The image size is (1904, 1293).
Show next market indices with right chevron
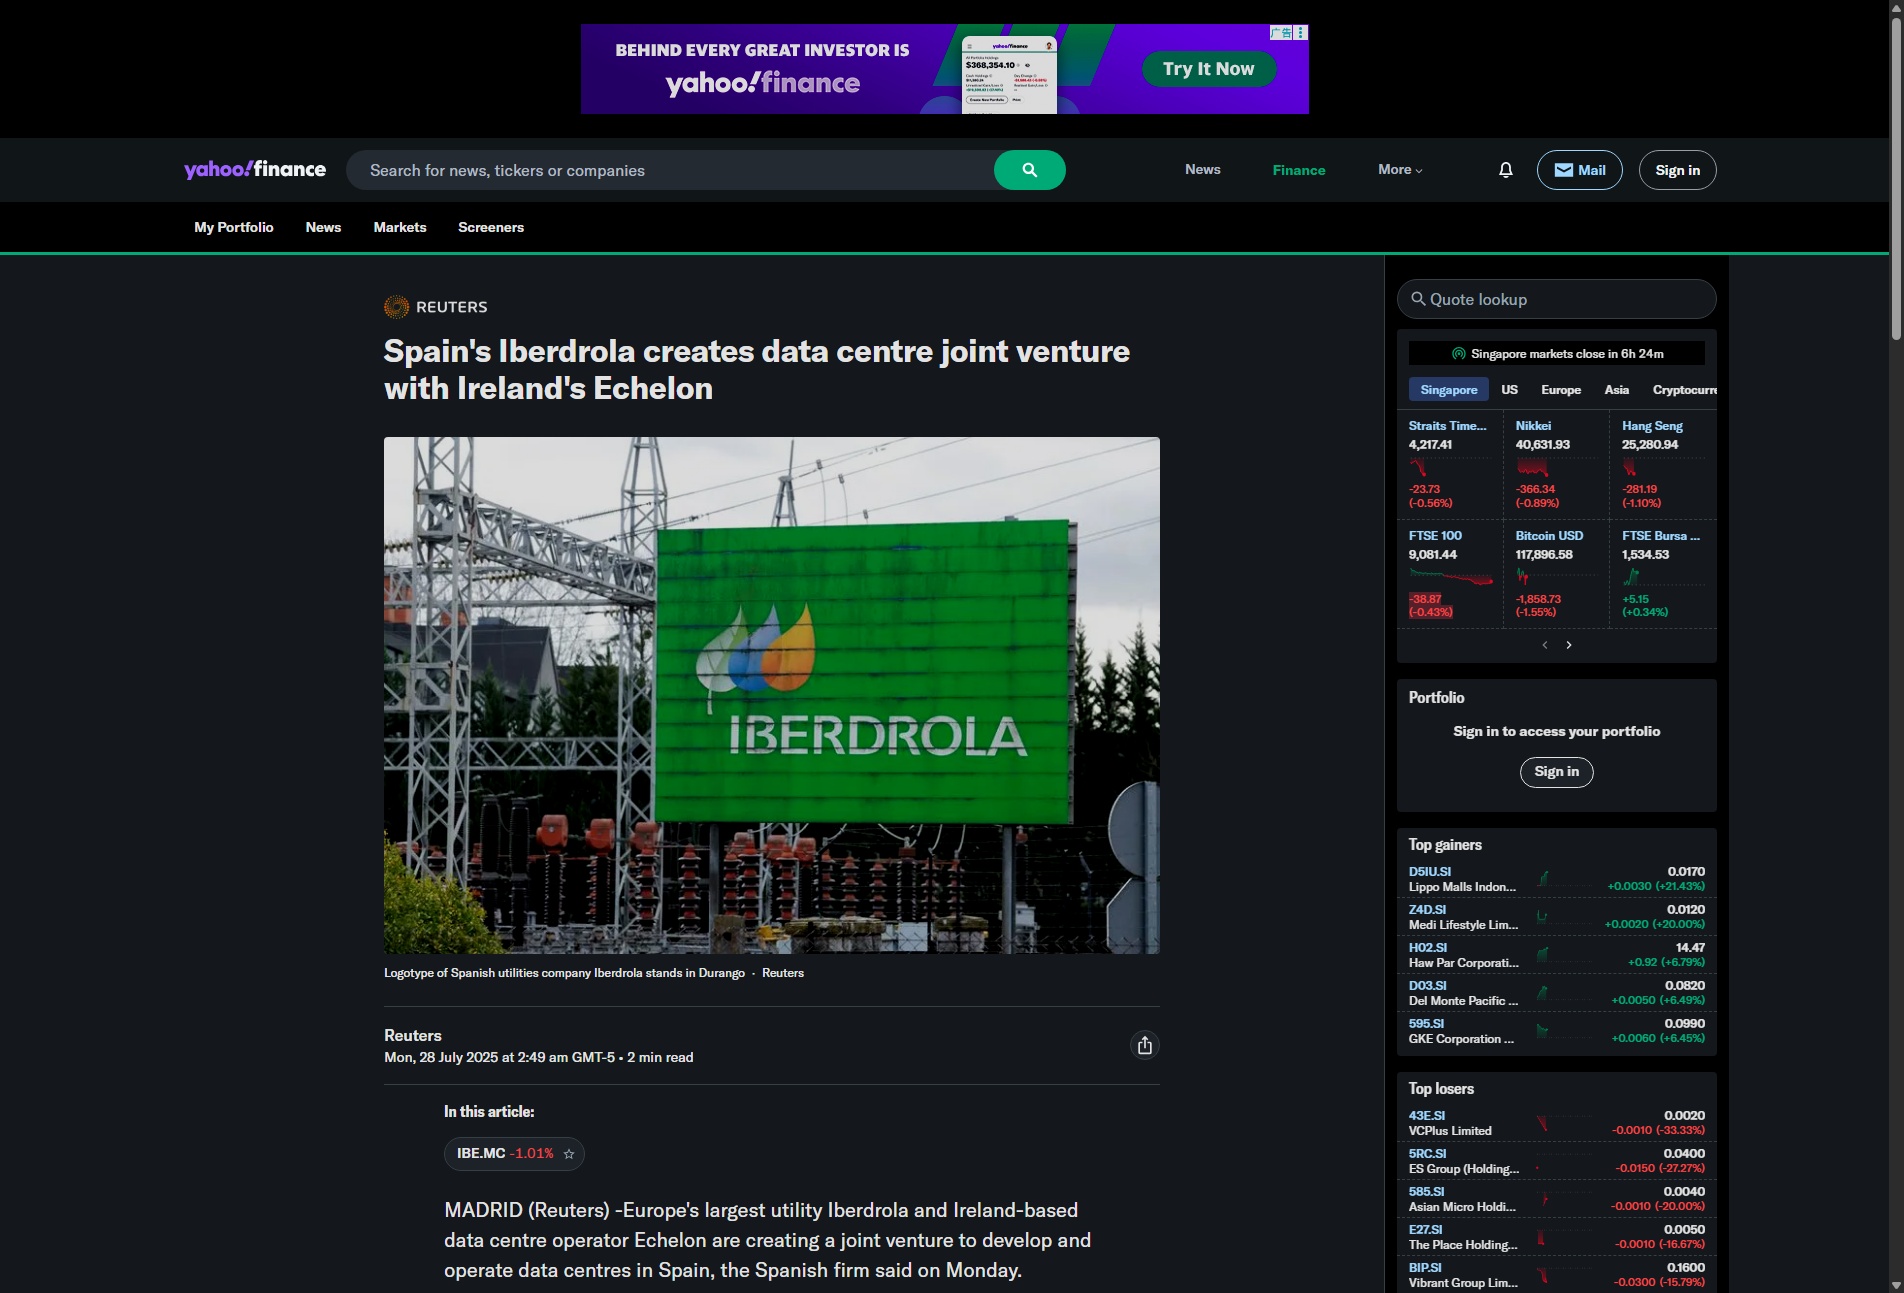coord(1569,645)
